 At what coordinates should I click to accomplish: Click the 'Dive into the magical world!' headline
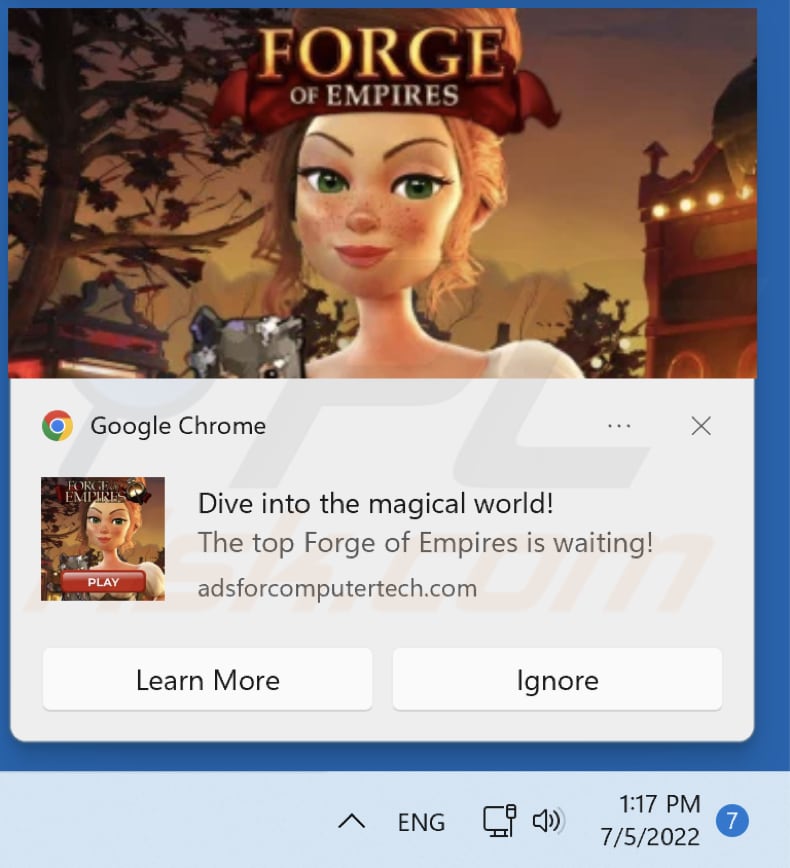(x=376, y=503)
